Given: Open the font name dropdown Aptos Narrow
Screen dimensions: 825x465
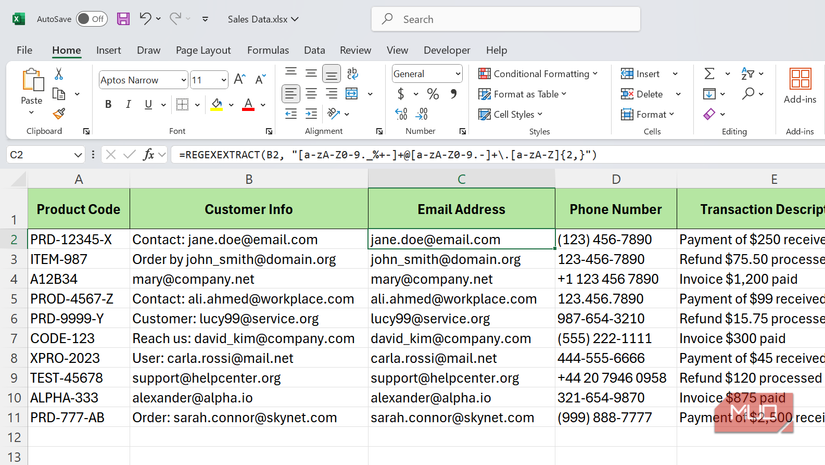Looking at the screenshot, I should 183,80.
